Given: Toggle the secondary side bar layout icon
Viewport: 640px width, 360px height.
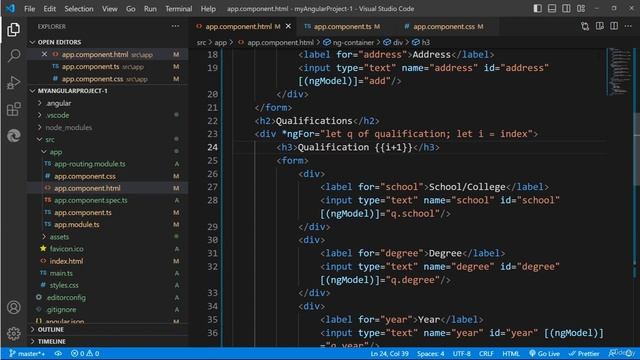Looking at the screenshot, I should [x=566, y=9].
